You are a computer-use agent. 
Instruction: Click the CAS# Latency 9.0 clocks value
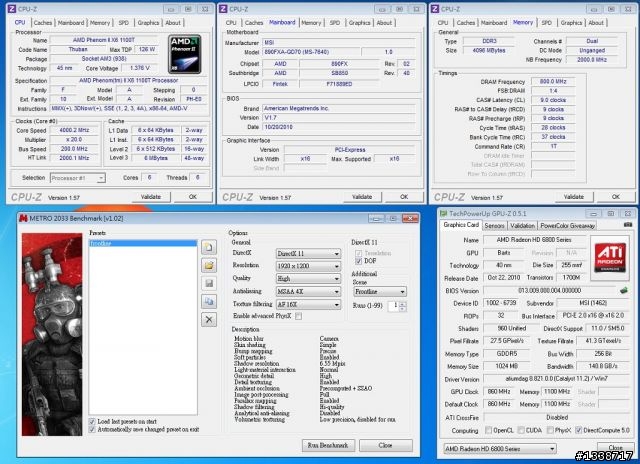click(553, 100)
